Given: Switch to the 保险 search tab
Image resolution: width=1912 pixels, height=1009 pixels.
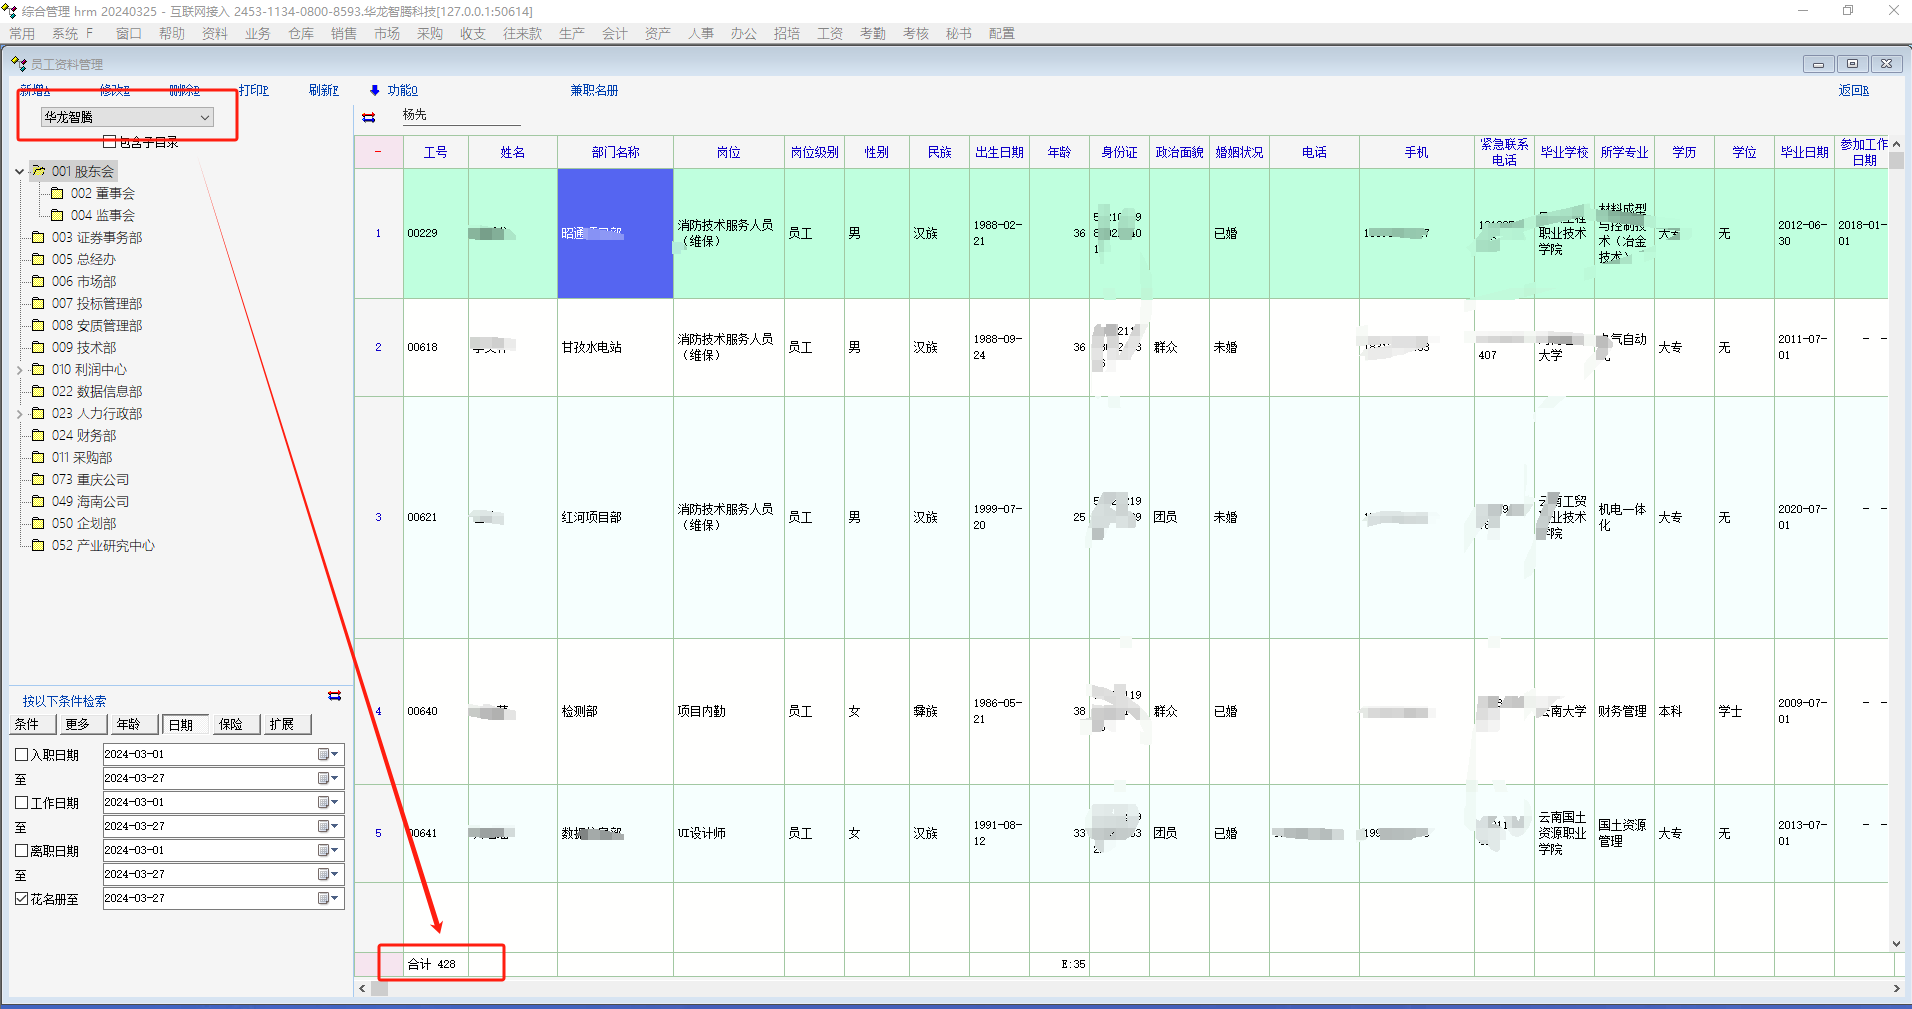Looking at the screenshot, I should 231,725.
